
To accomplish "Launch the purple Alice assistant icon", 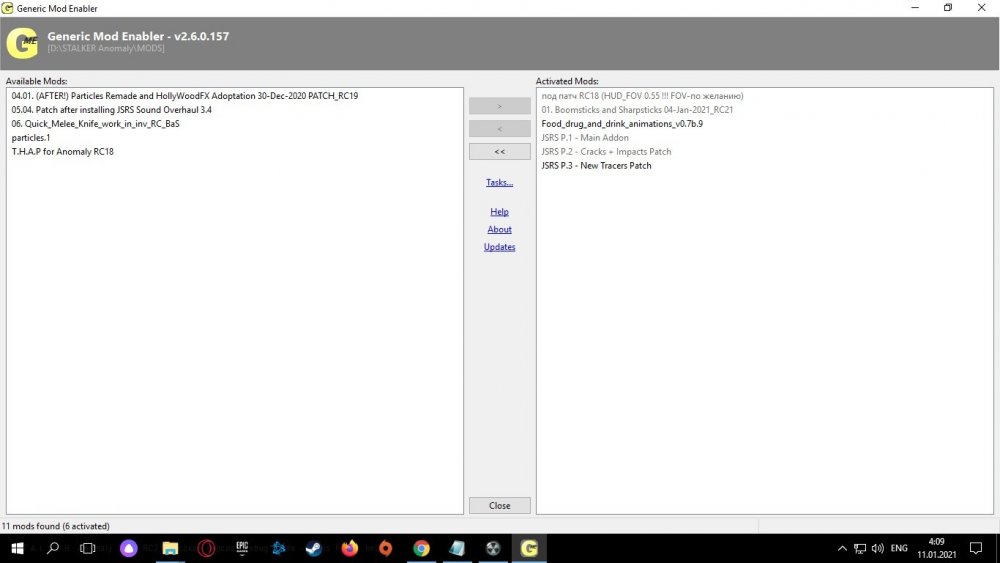I will point(129,548).
